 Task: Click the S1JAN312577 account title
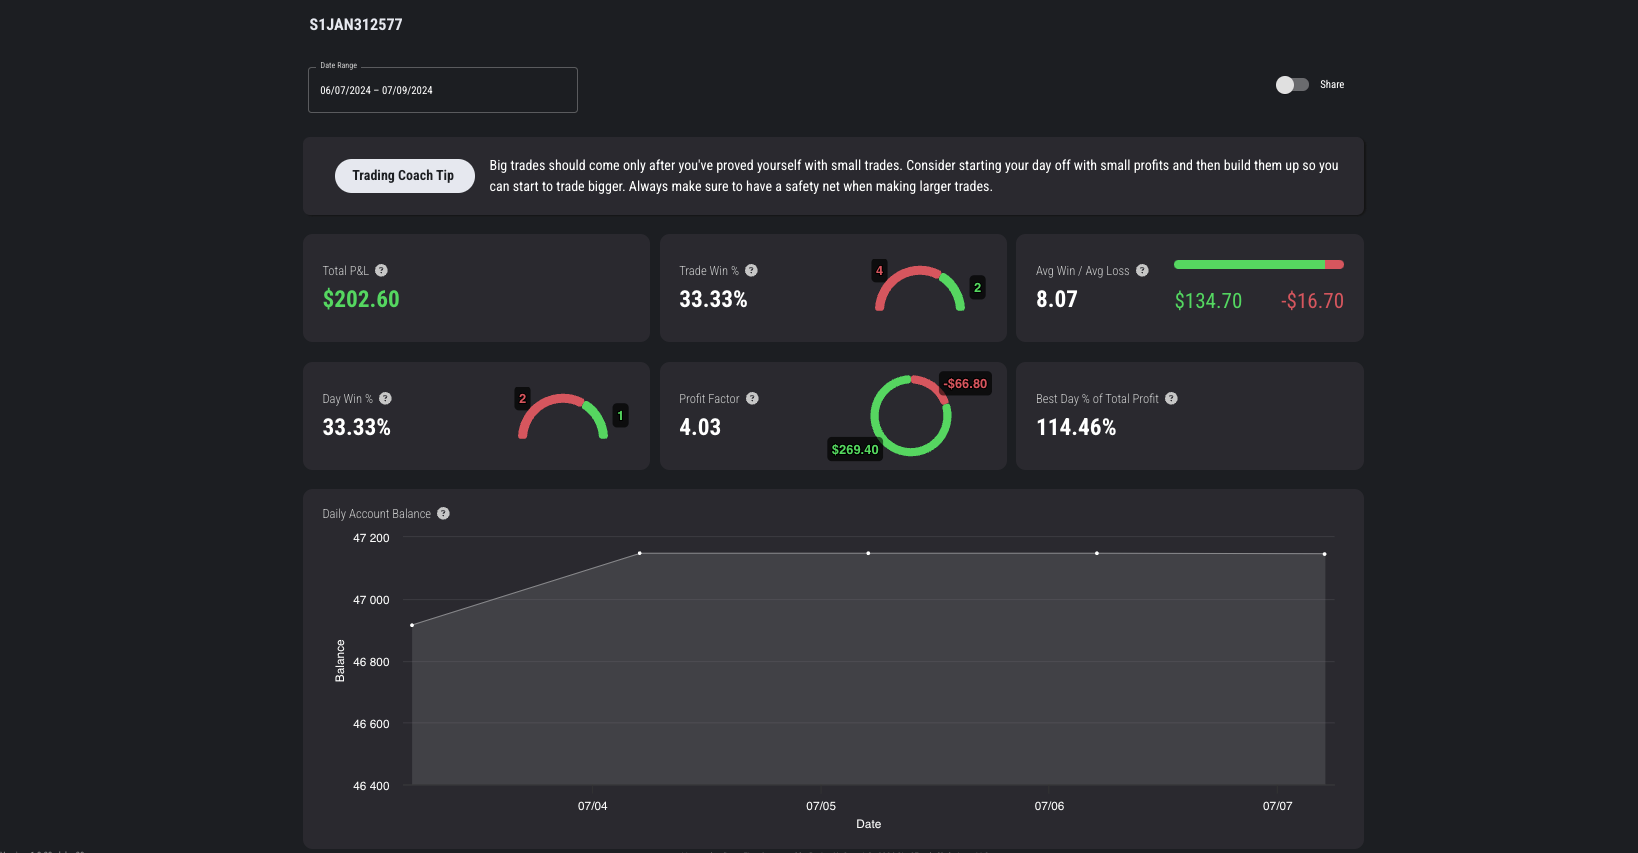tap(356, 25)
